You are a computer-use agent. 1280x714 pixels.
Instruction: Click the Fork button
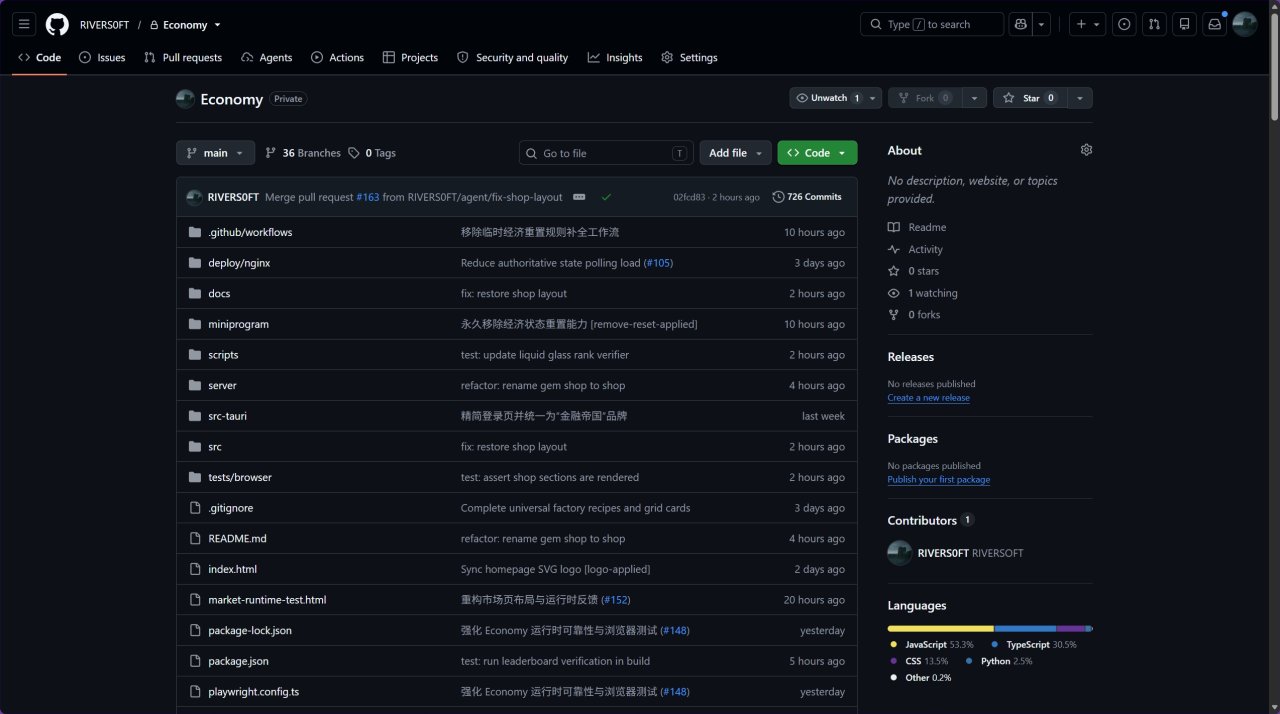click(926, 98)
